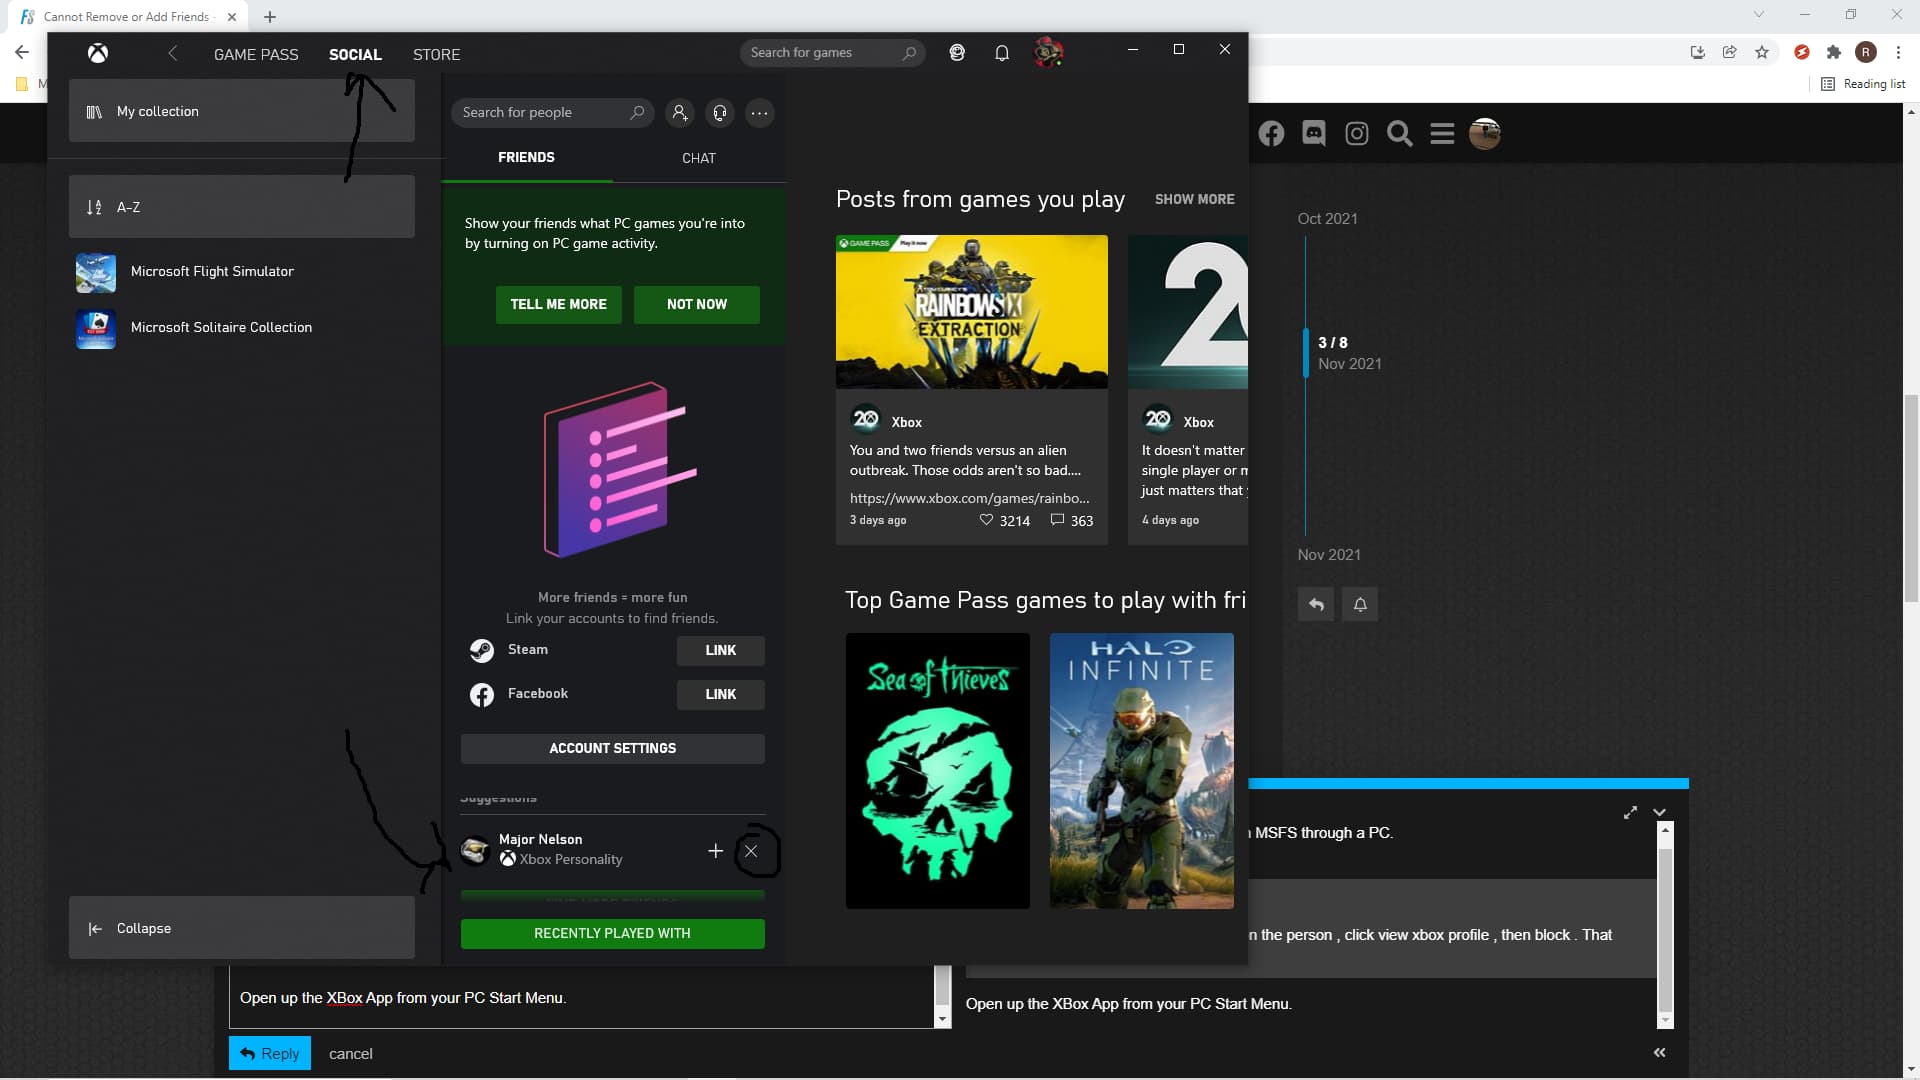Click Major Nelson suggestion name
1920x1080 pixels.
tap(540, 840)
